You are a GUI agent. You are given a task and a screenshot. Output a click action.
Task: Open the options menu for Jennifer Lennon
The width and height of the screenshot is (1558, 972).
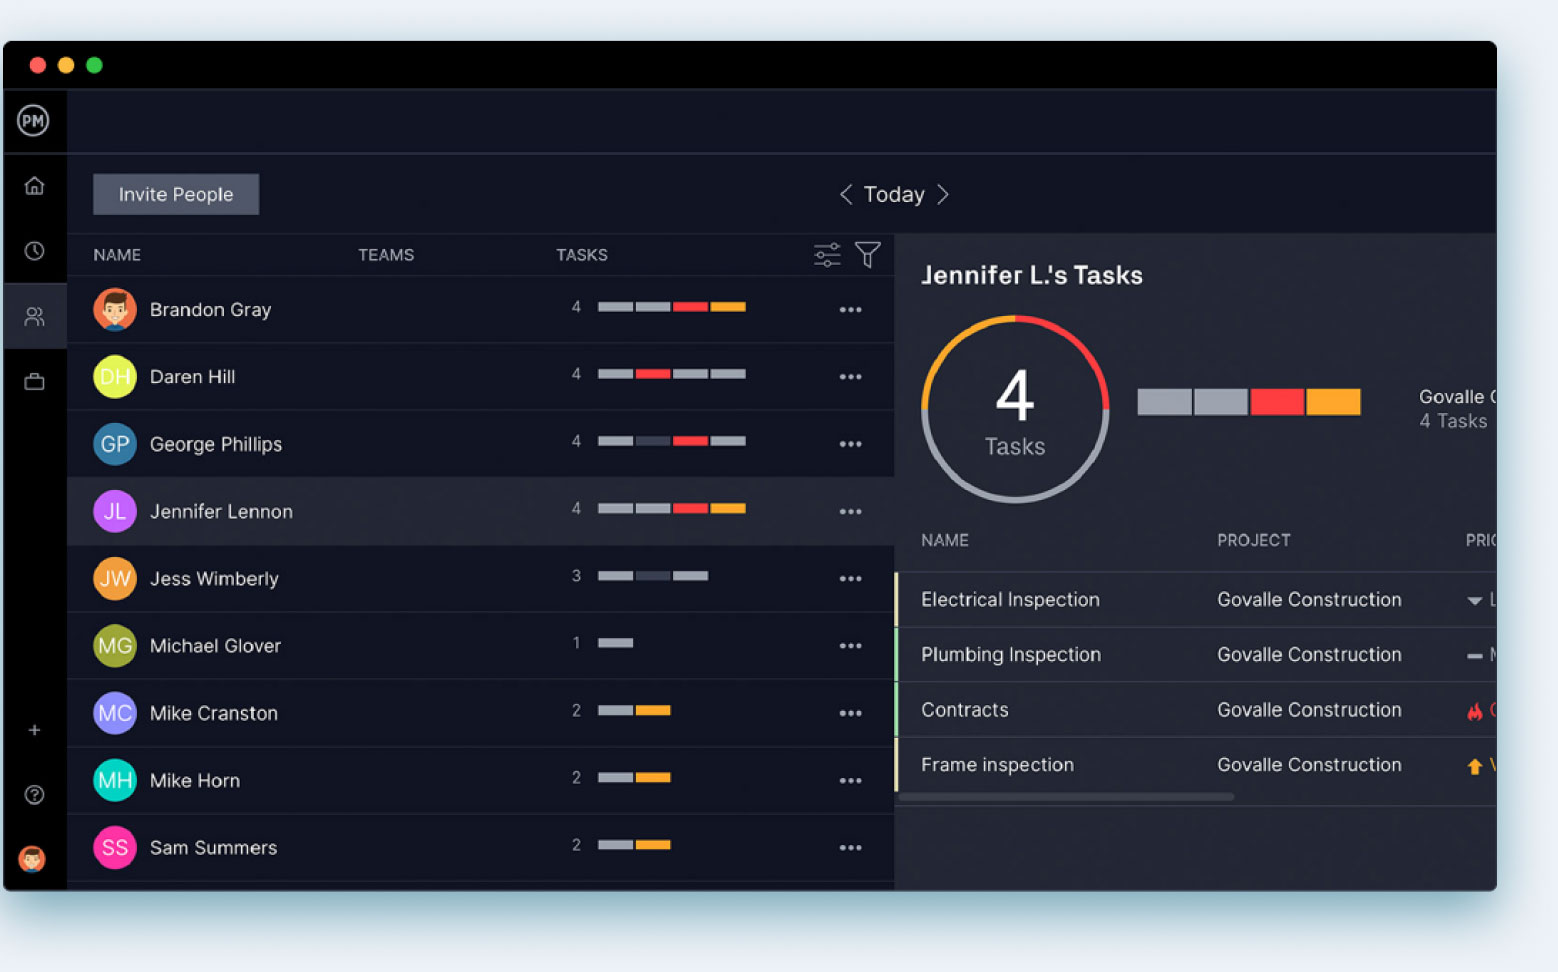point(851,511)
